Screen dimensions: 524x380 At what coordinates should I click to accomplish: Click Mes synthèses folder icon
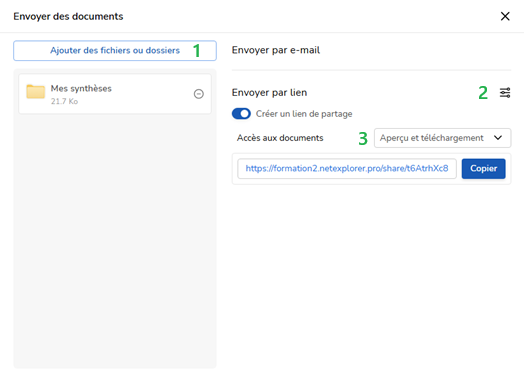(35, 92)
